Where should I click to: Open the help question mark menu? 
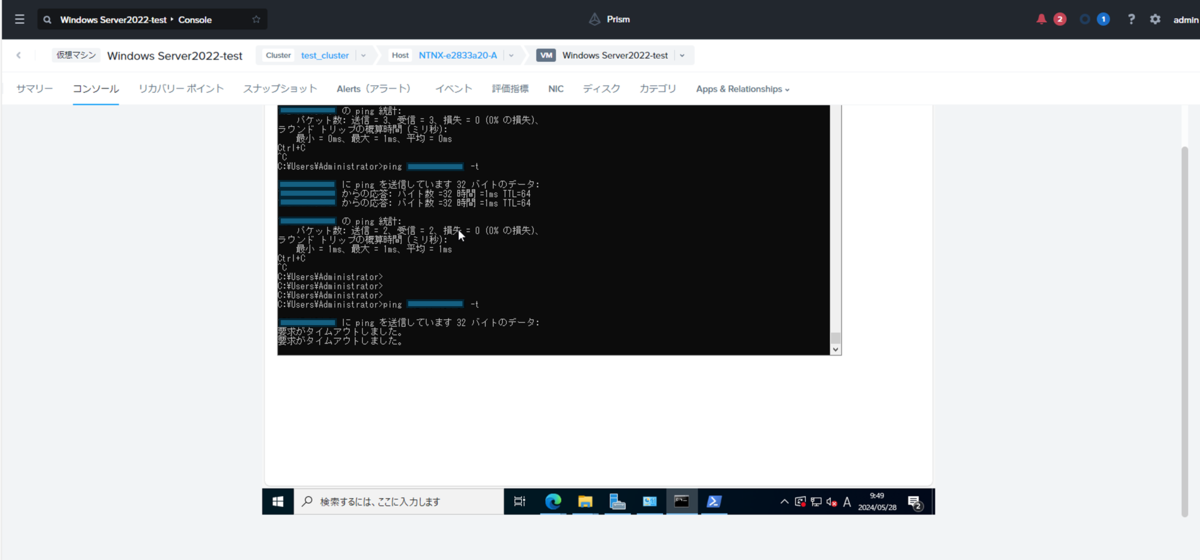coord(1131,19)
